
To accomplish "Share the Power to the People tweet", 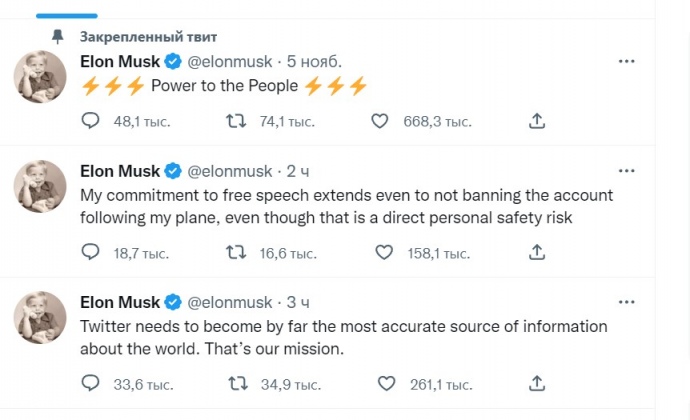I will click(537, 121).
